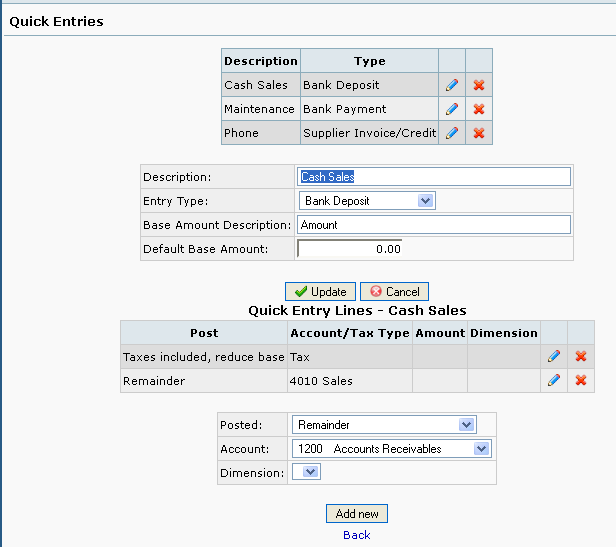Viewport: 616px width, 547px height.
Task: Delete the Taxes included line
Action: pyautogui.click(x=581, y=356)
